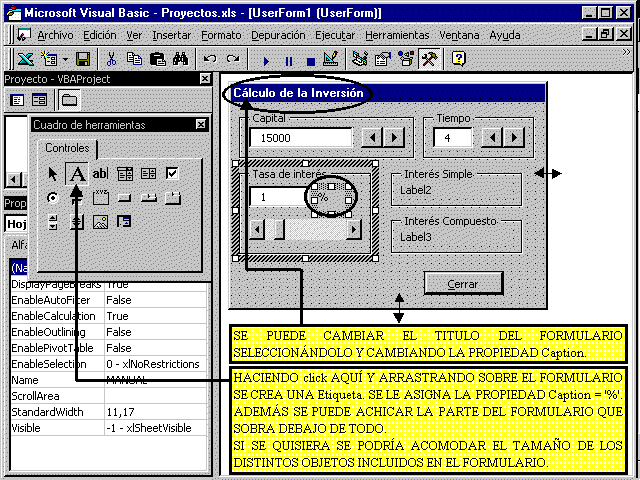Screen dimensions: 640x480
Task: Select the OptionButton tool in toolbox
Action: coord(53,198)
